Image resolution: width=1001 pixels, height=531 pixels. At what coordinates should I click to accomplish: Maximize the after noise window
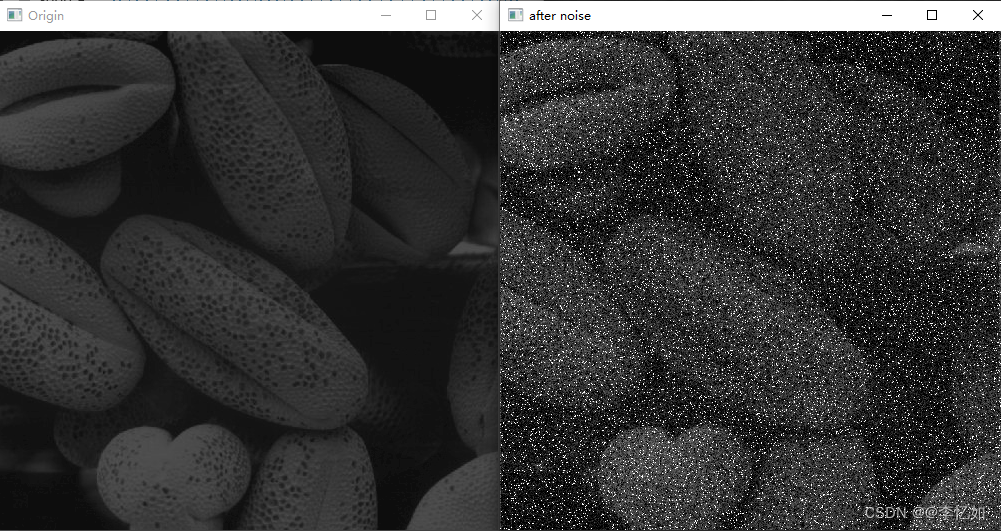click(932, 15)
